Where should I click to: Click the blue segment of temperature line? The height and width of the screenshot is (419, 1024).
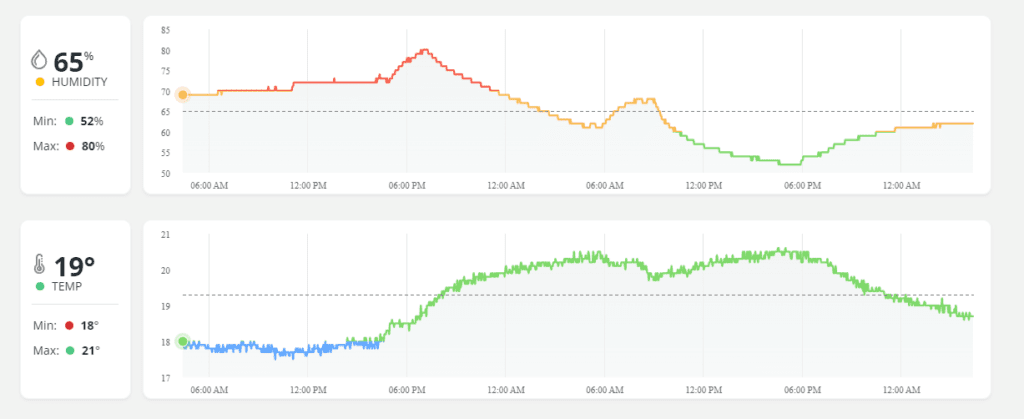coord(280,351)
